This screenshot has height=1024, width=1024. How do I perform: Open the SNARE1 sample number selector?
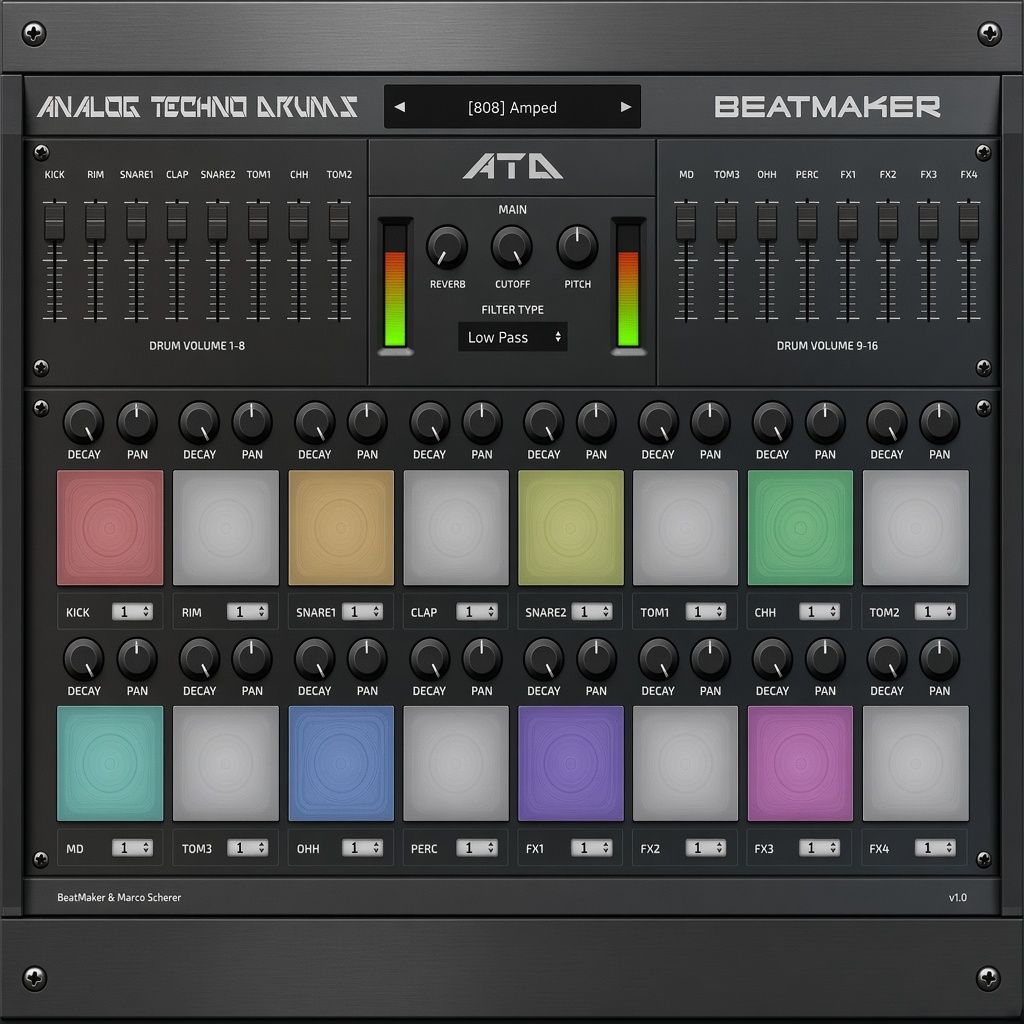pyautogui.click(x=362, y=612)
